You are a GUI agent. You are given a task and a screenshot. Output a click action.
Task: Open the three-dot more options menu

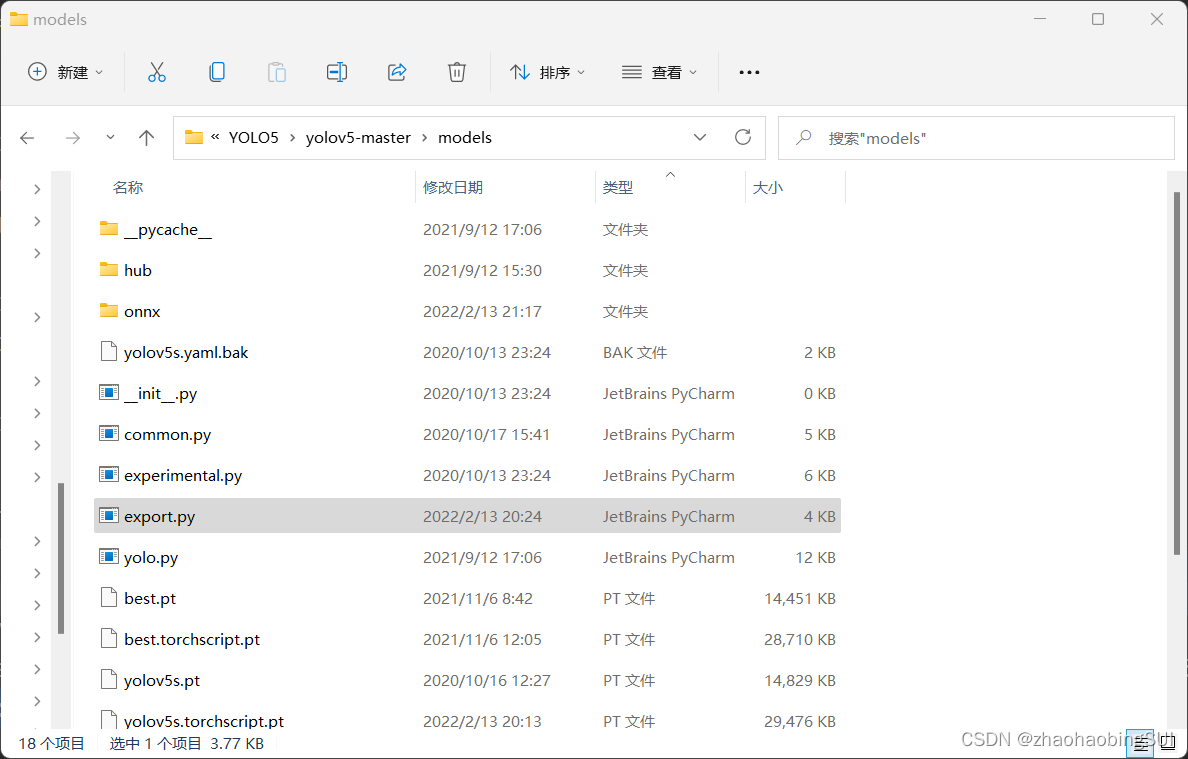(x=749, y=72)
